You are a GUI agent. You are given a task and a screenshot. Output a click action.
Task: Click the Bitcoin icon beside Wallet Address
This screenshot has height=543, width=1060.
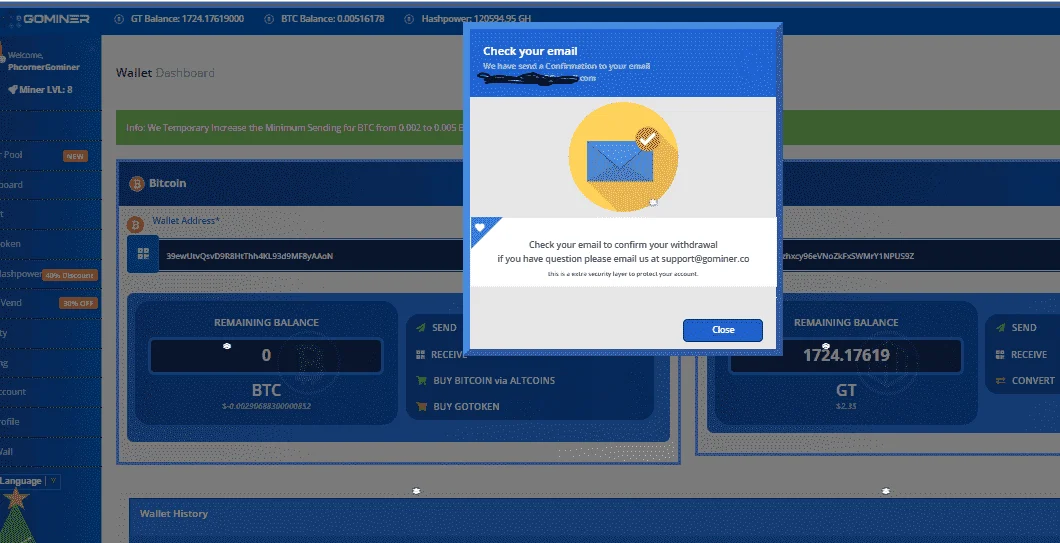coord(135,224)
